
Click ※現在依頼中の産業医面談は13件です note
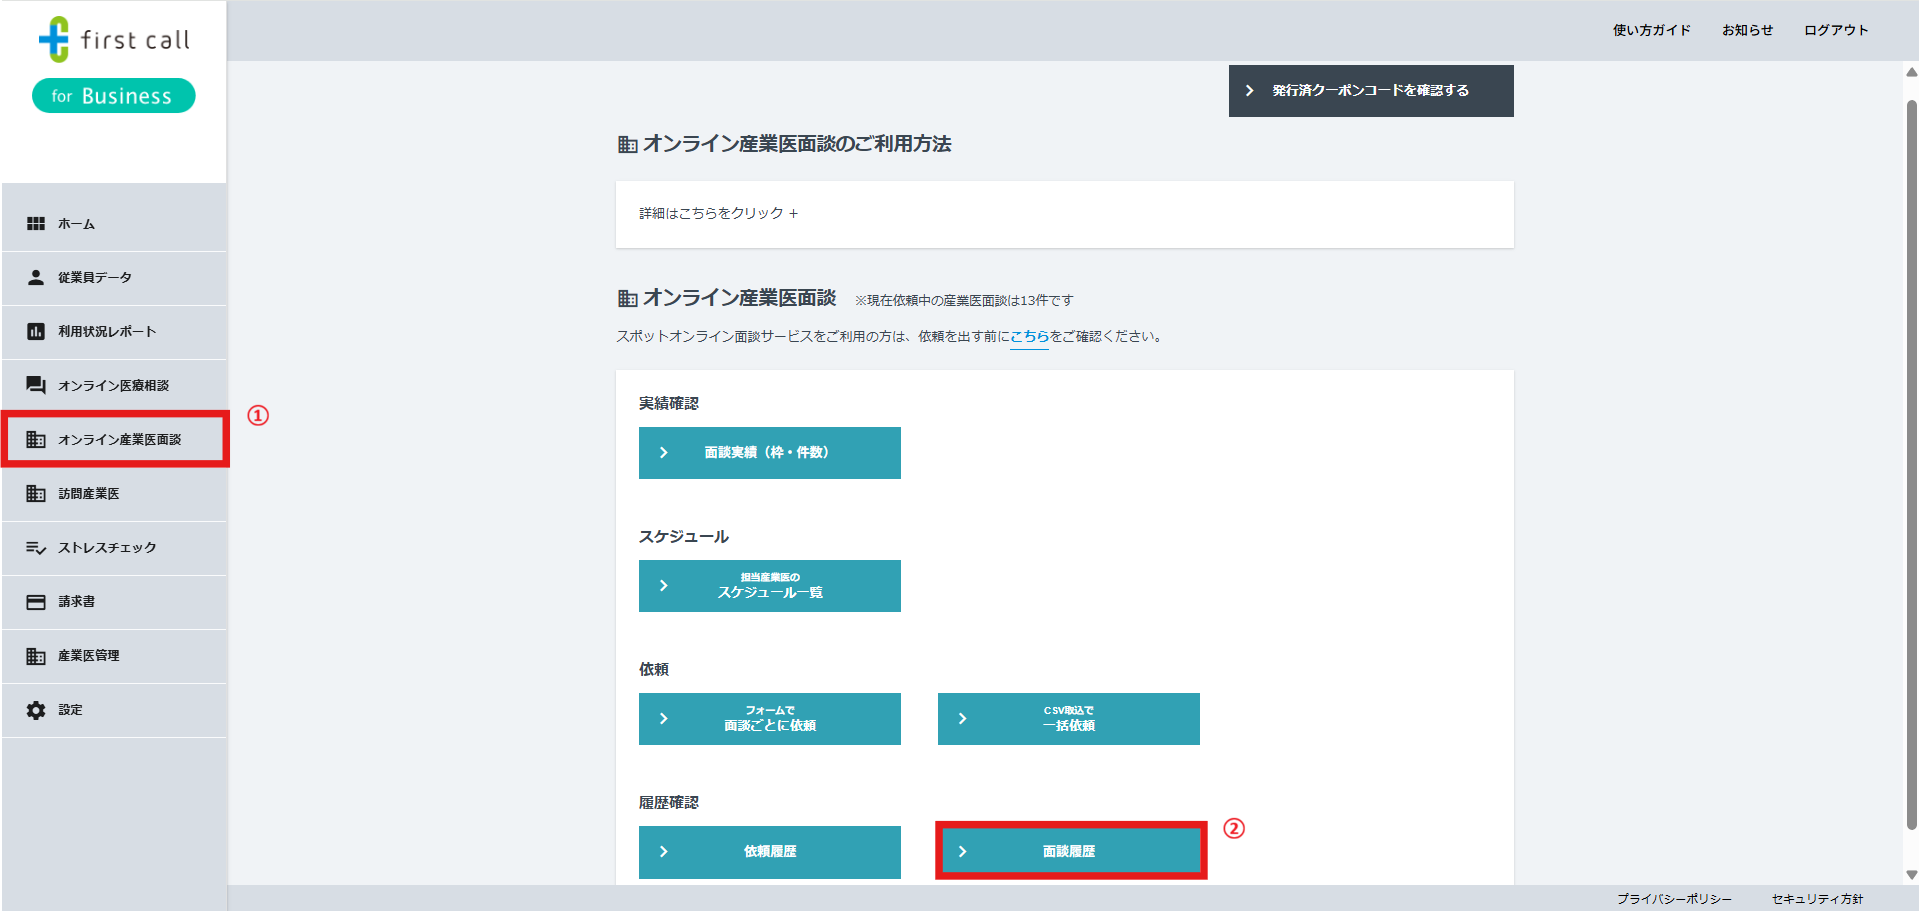[964, 301]
